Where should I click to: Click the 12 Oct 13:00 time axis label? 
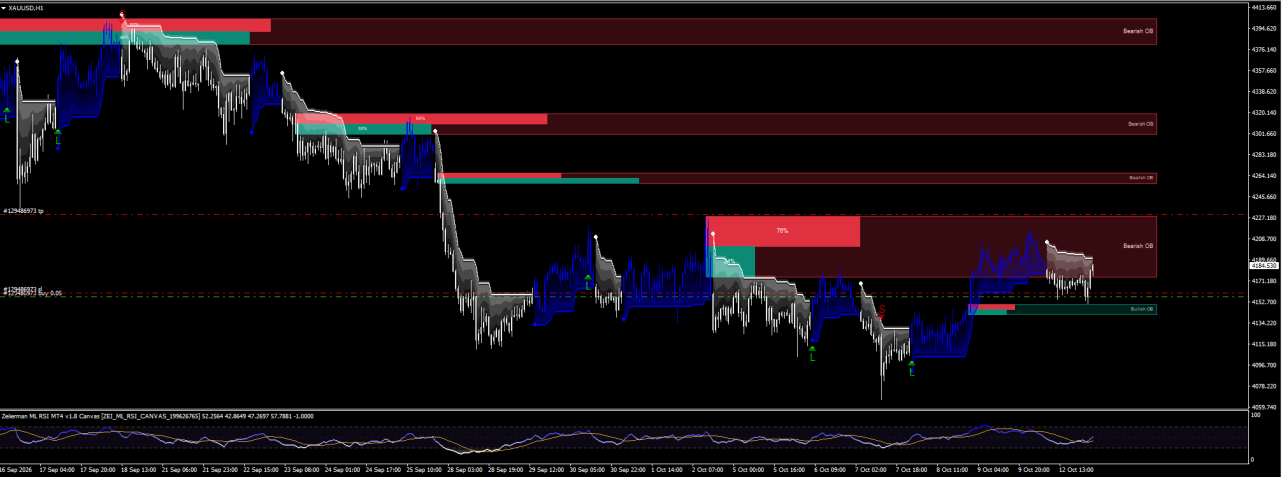[x=1076, y=468]
